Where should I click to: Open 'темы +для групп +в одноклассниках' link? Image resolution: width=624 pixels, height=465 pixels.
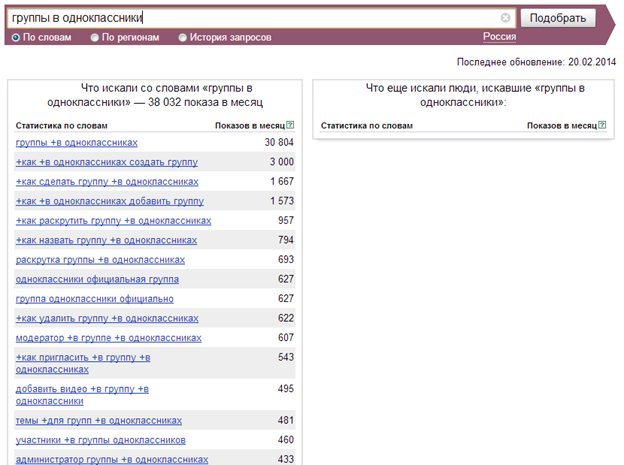point(99,420)
